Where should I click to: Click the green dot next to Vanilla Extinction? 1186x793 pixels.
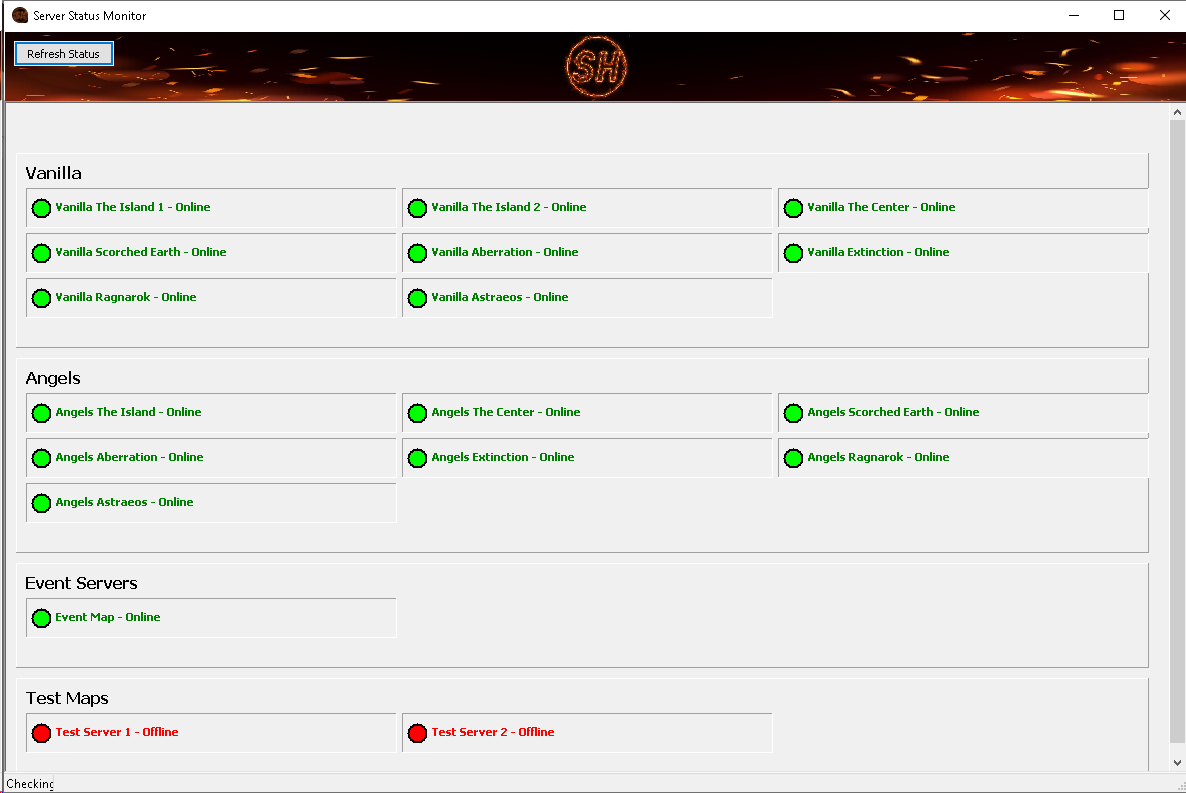[793, 253]
